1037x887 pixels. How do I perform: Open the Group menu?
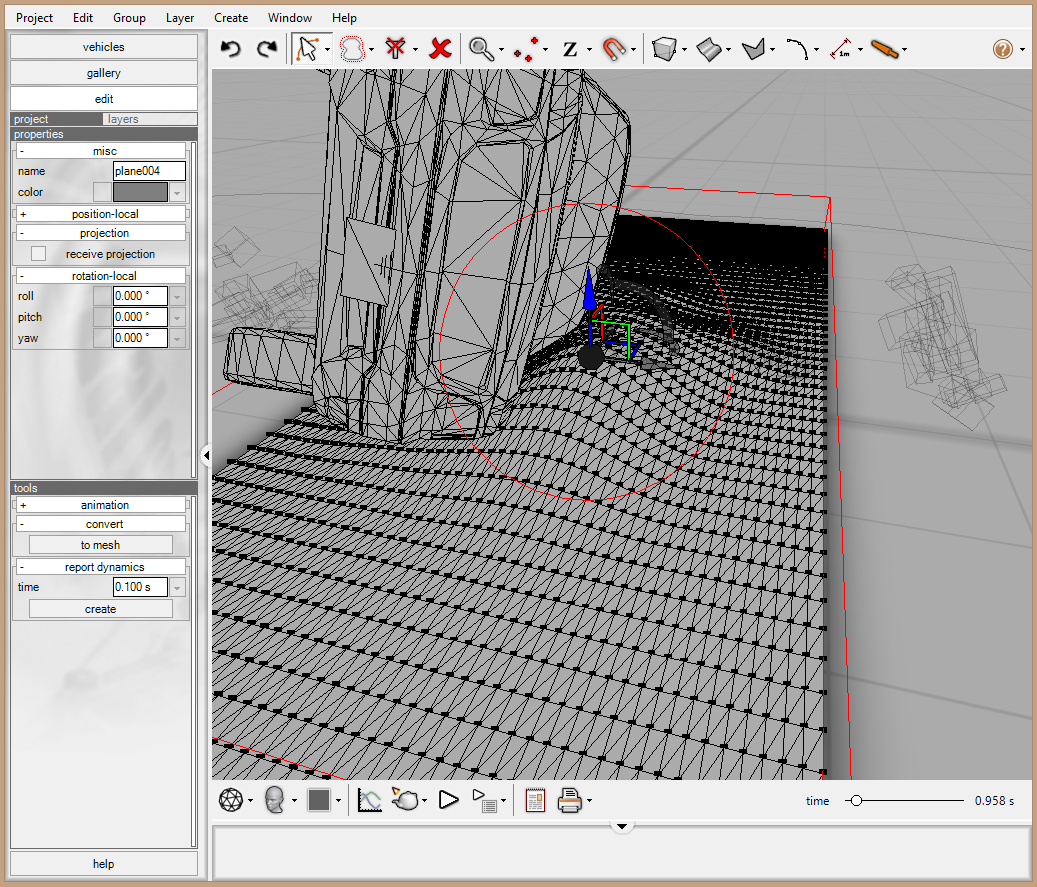point(129,18)
